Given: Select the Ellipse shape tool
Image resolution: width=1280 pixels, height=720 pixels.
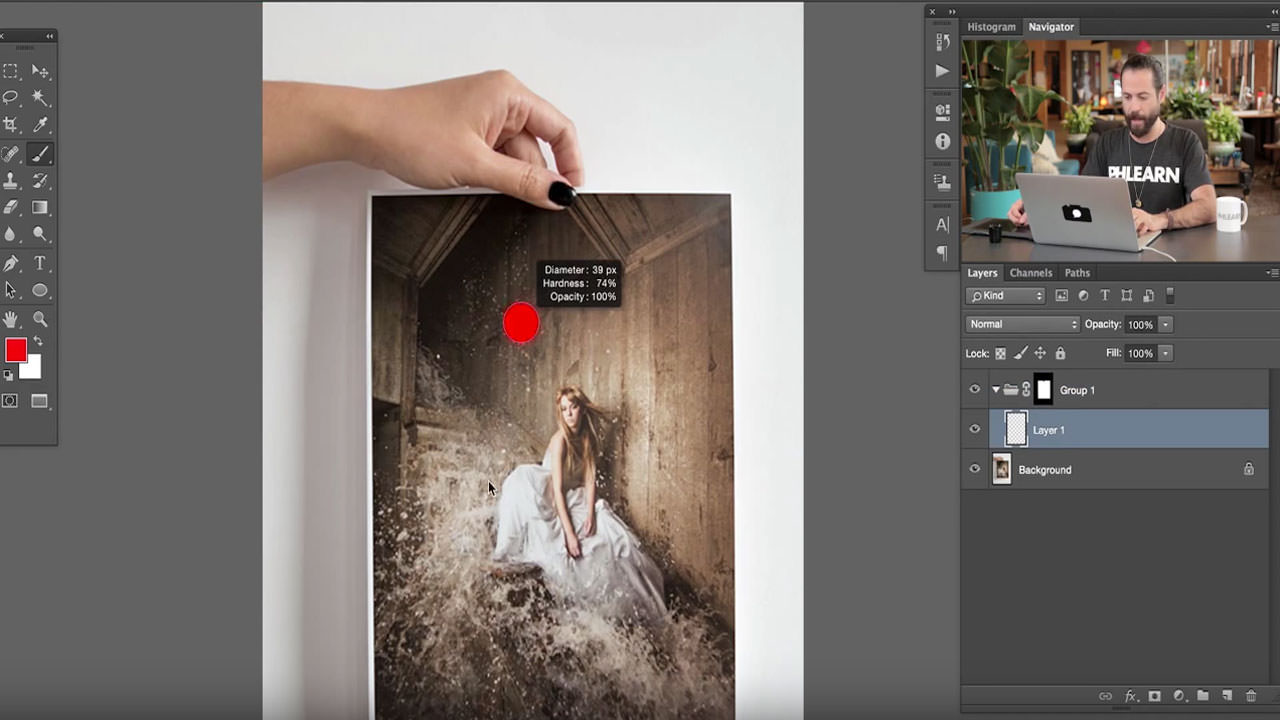Looking at the screenshot, I should [x=40, y=290].
